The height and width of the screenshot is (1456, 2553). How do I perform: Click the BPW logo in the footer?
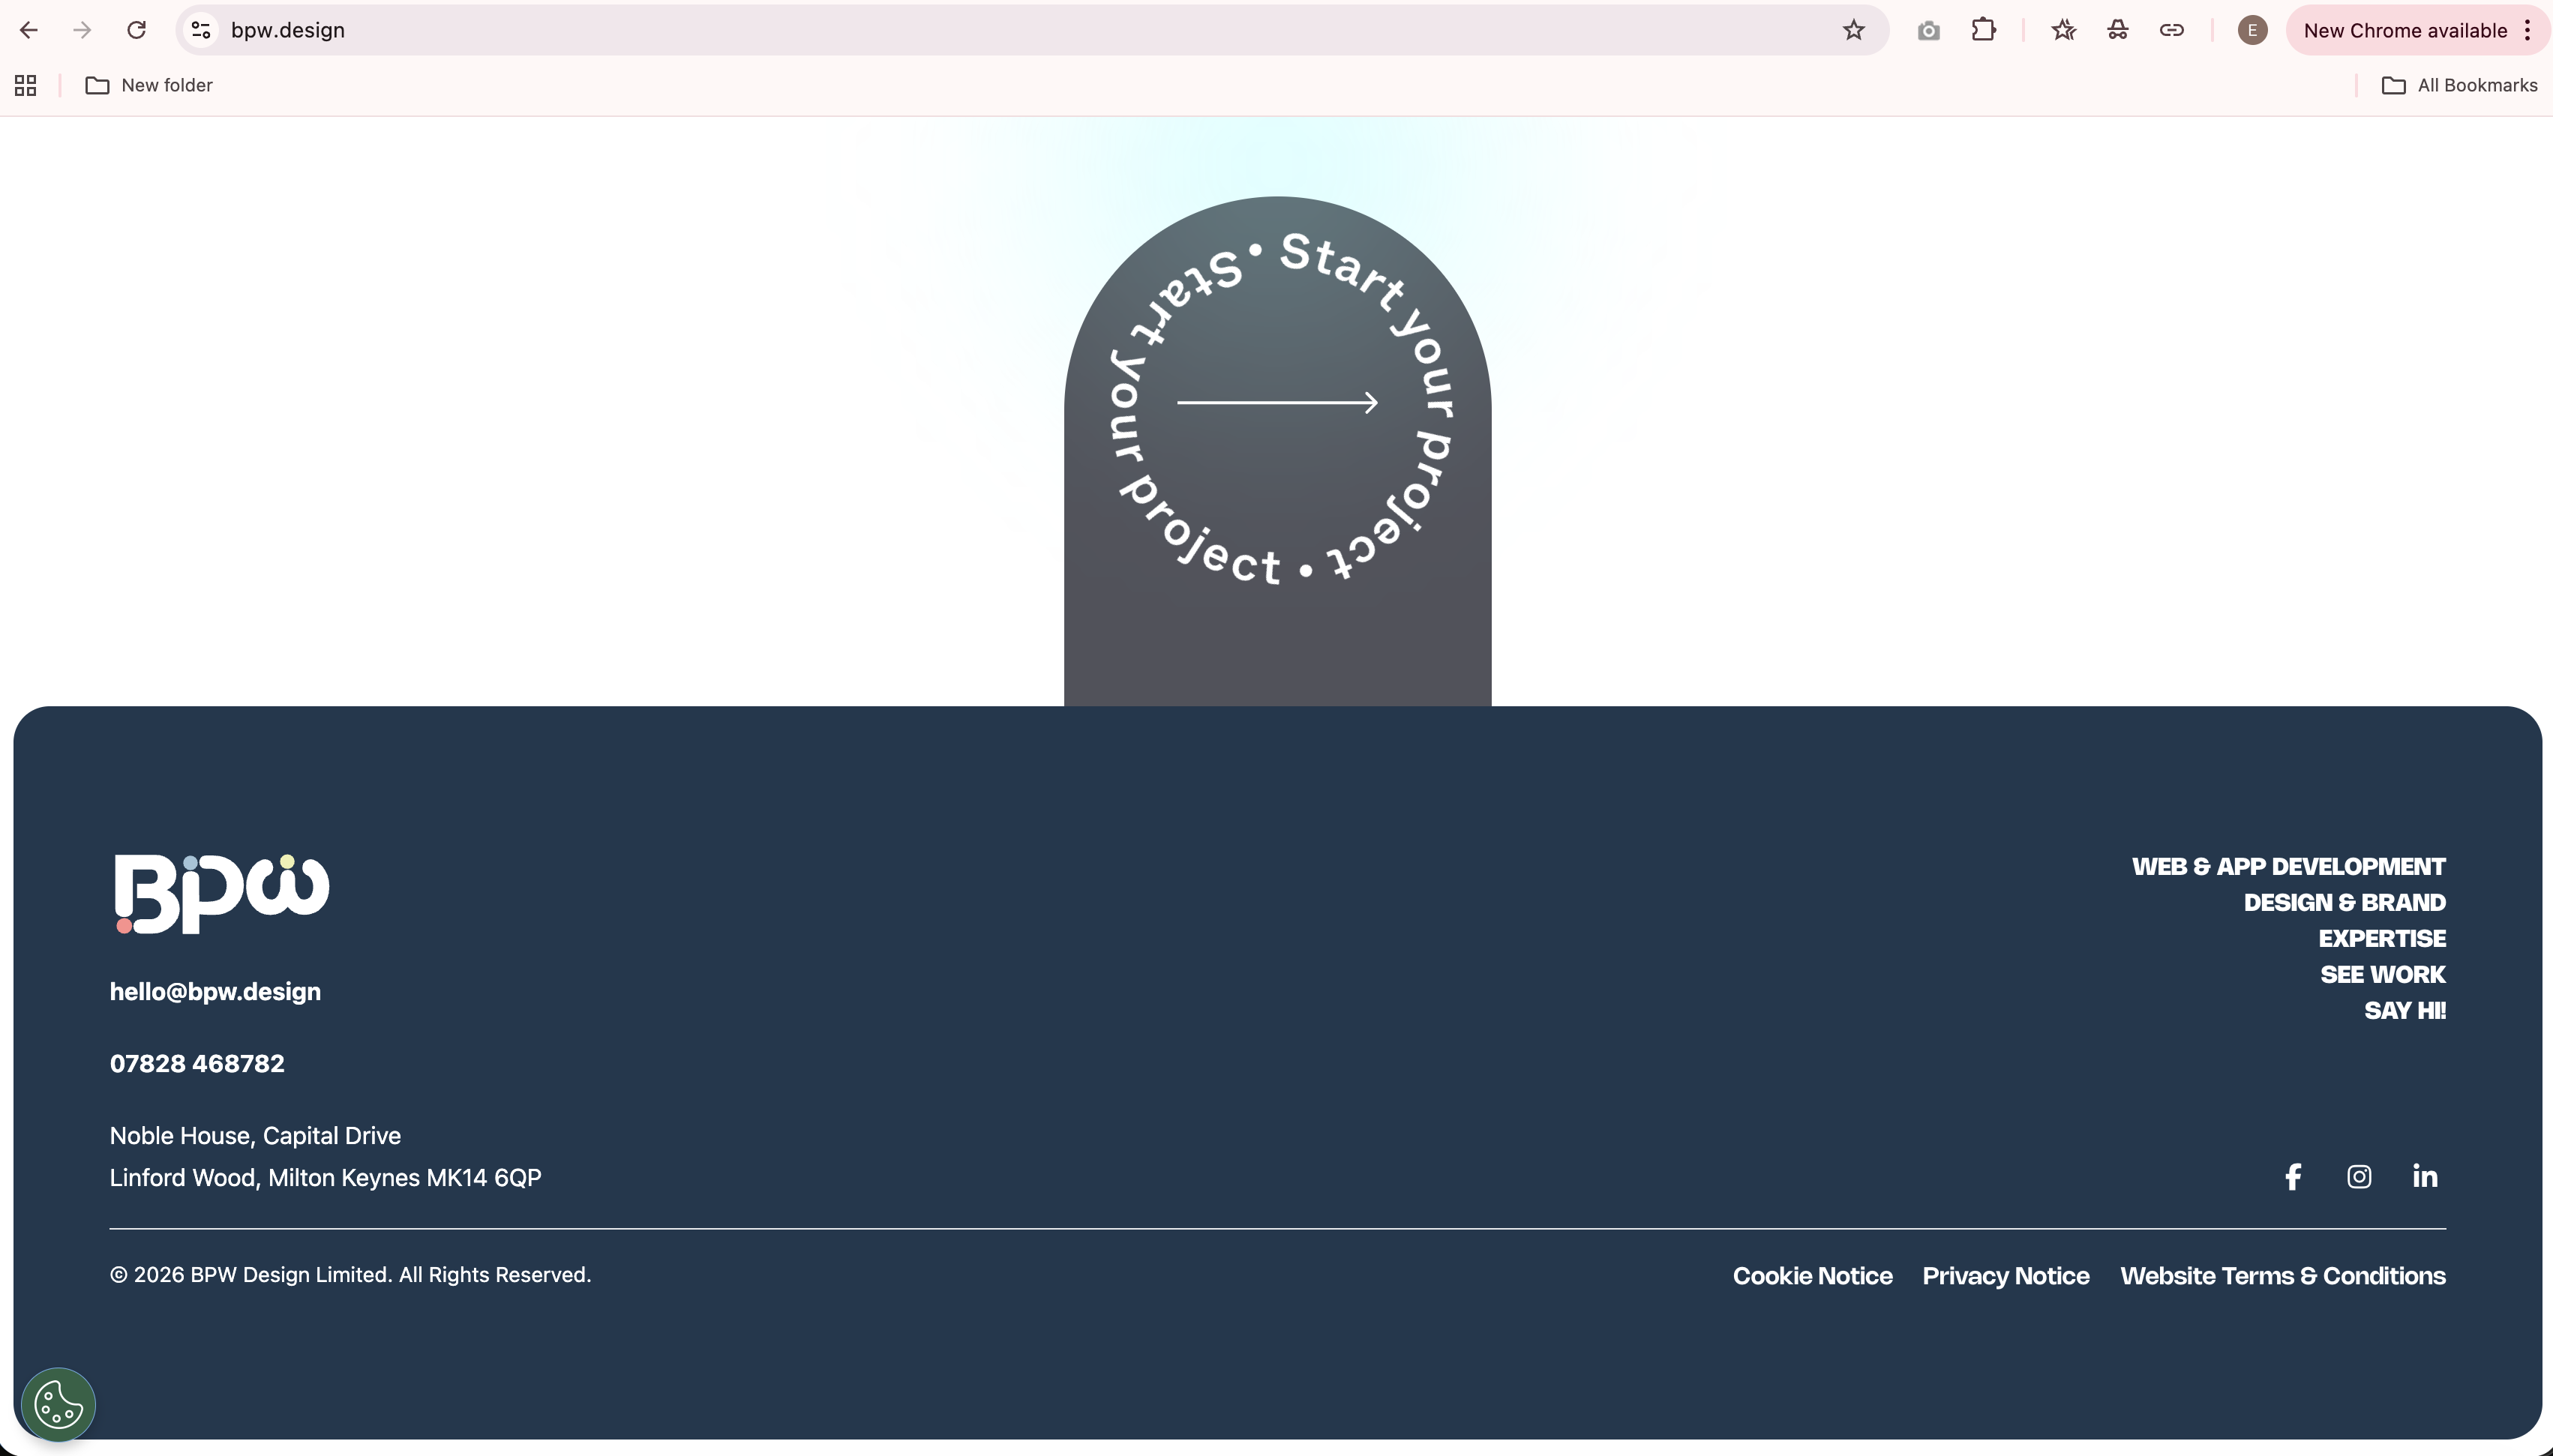point(221,893)
